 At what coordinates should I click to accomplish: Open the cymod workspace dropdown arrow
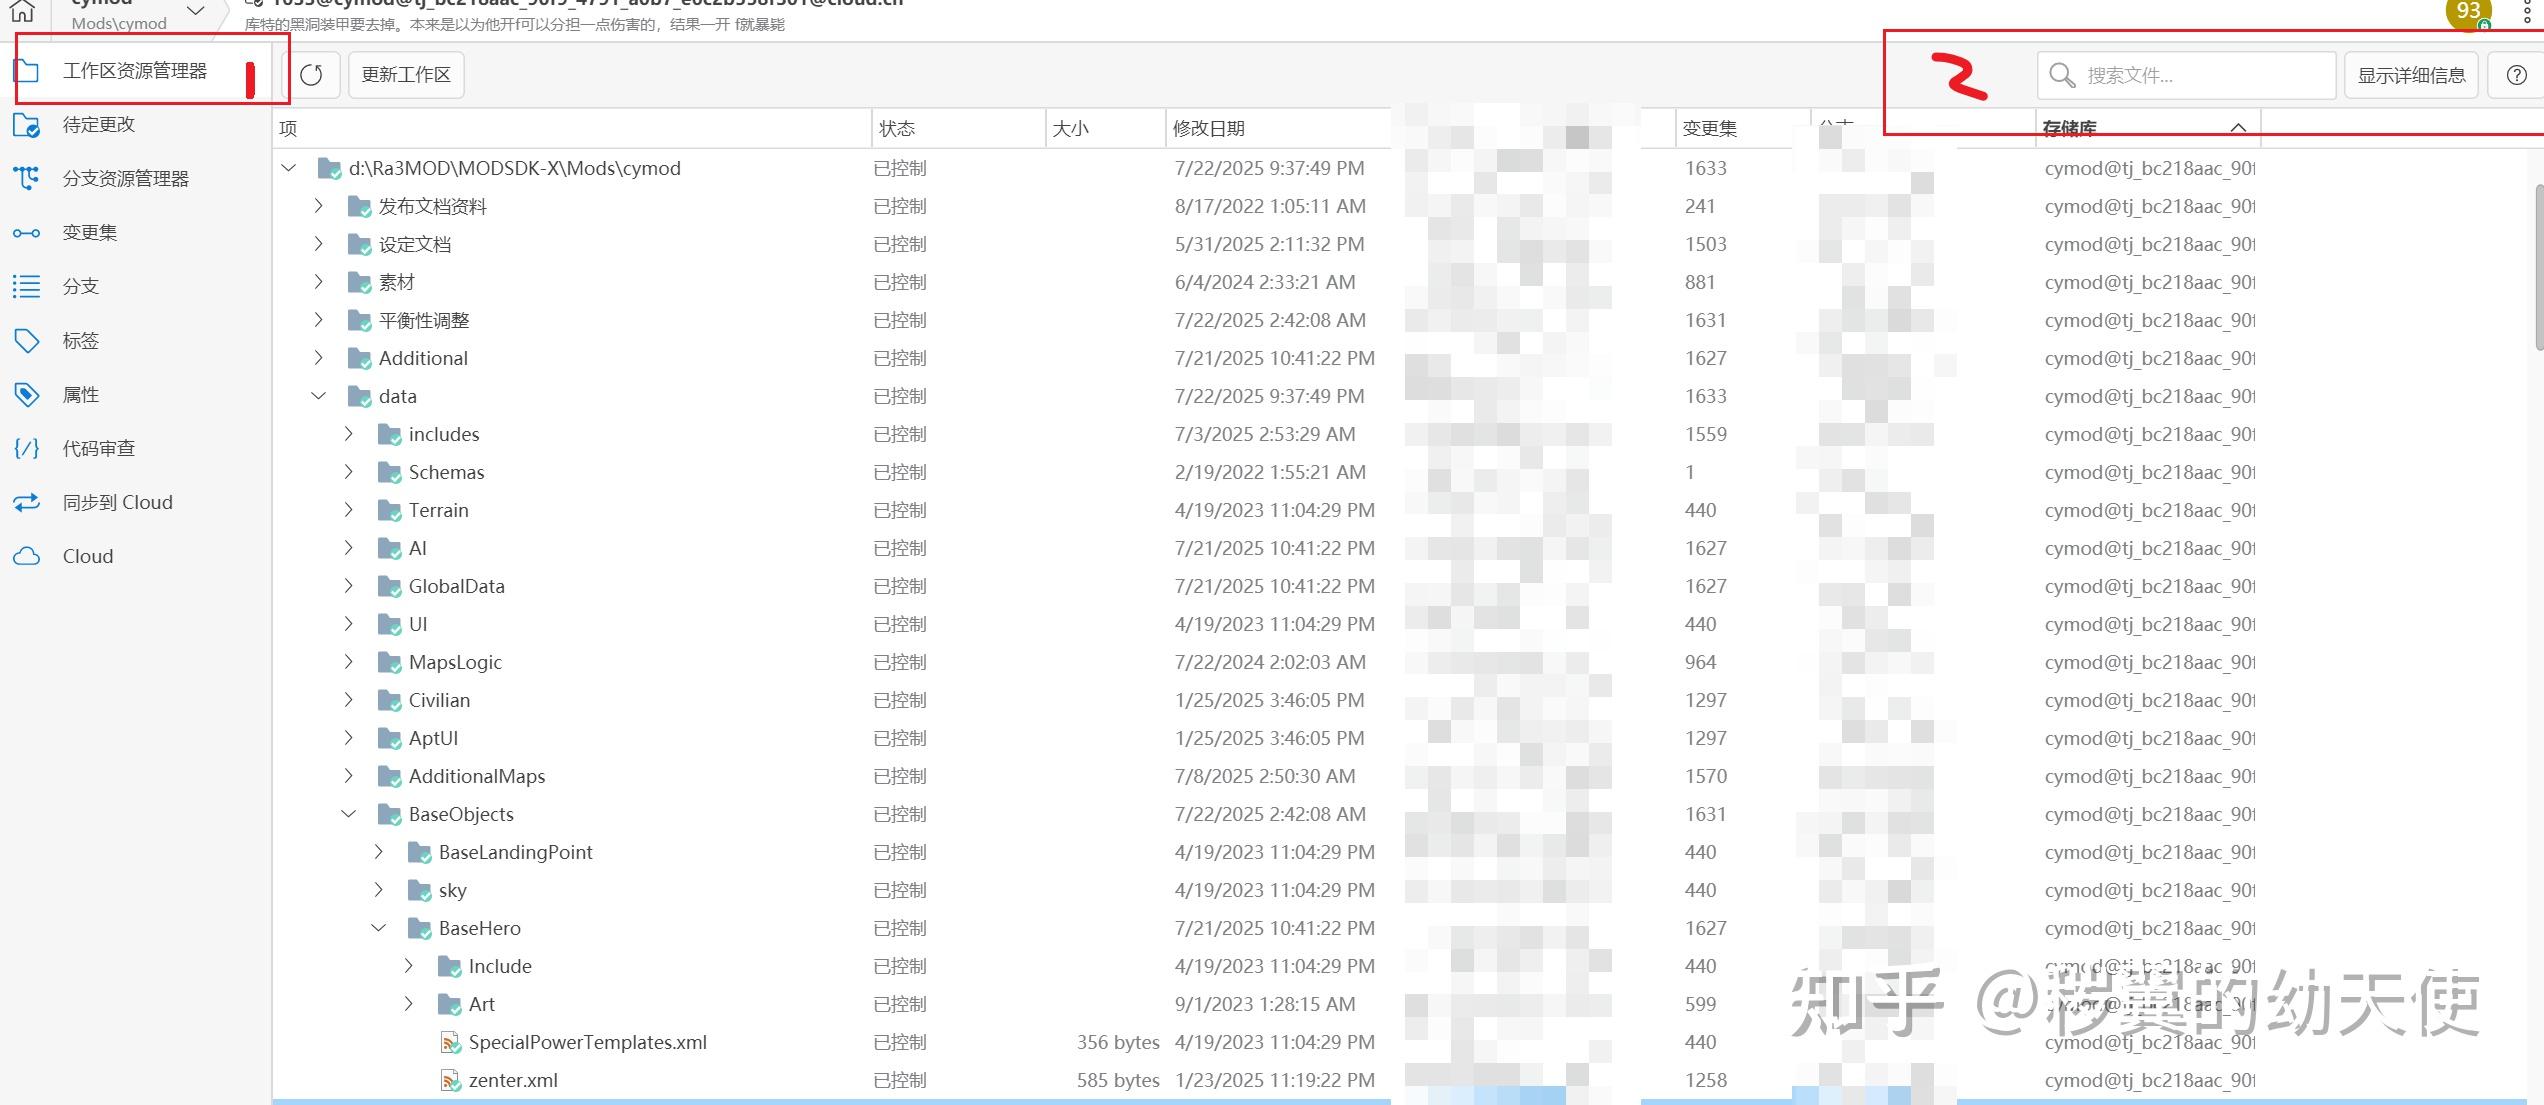pos(196,12)
